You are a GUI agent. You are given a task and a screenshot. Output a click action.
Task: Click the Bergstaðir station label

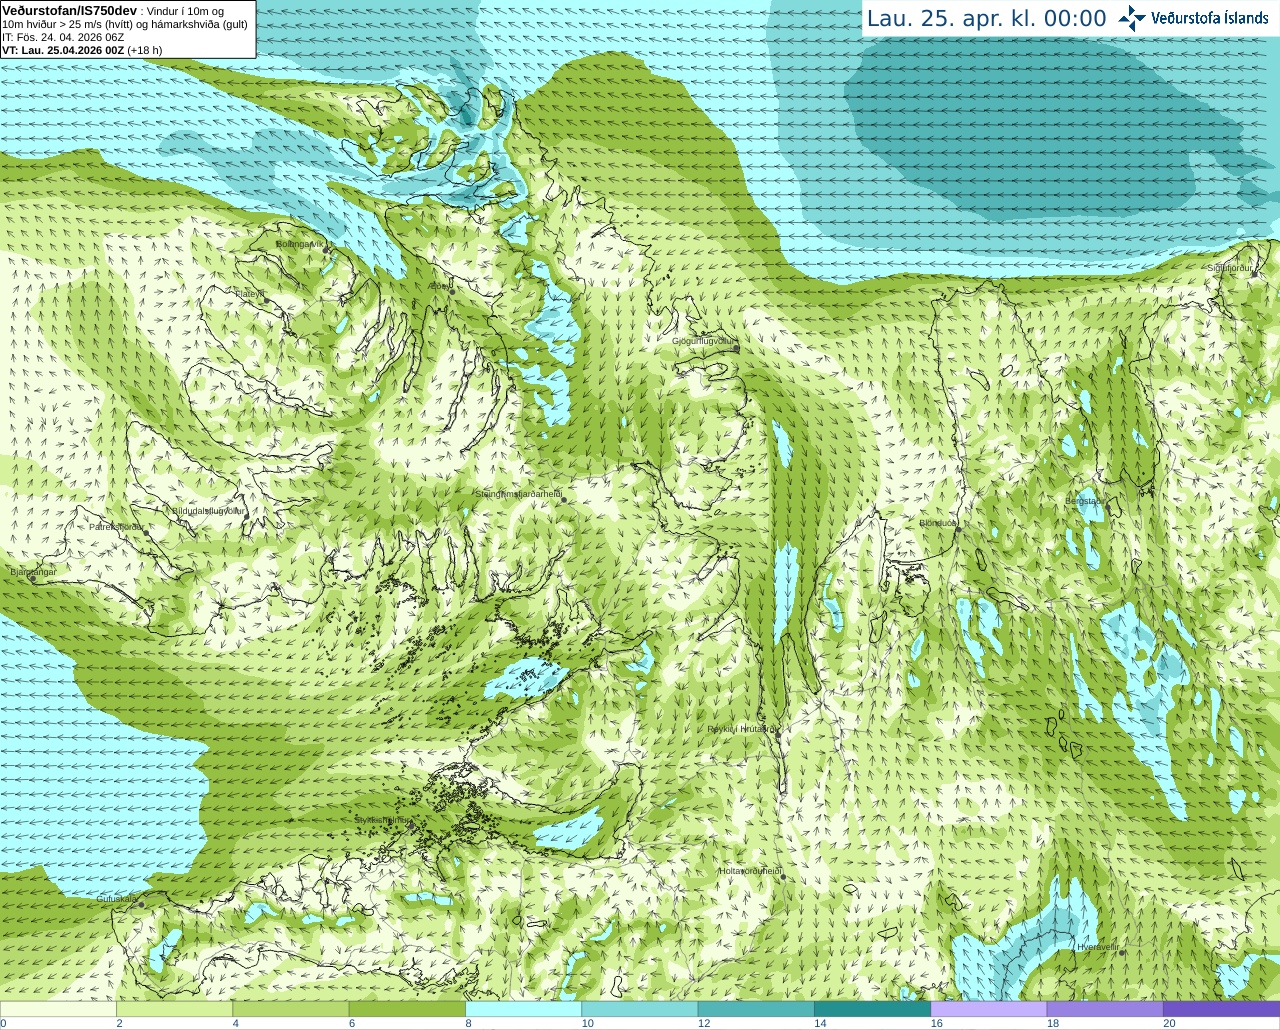click(x=1083, y=501)
